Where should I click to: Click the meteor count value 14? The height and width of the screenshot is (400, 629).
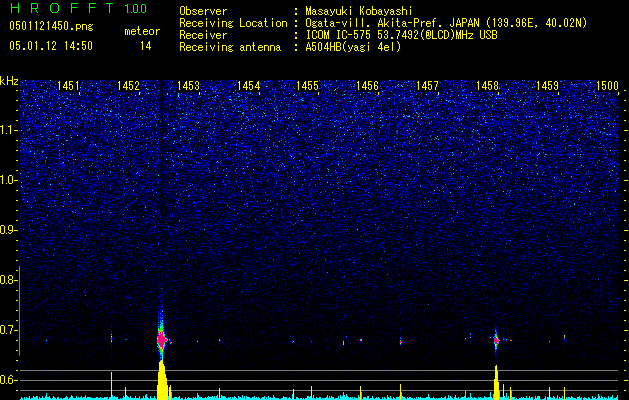point(145,46)
